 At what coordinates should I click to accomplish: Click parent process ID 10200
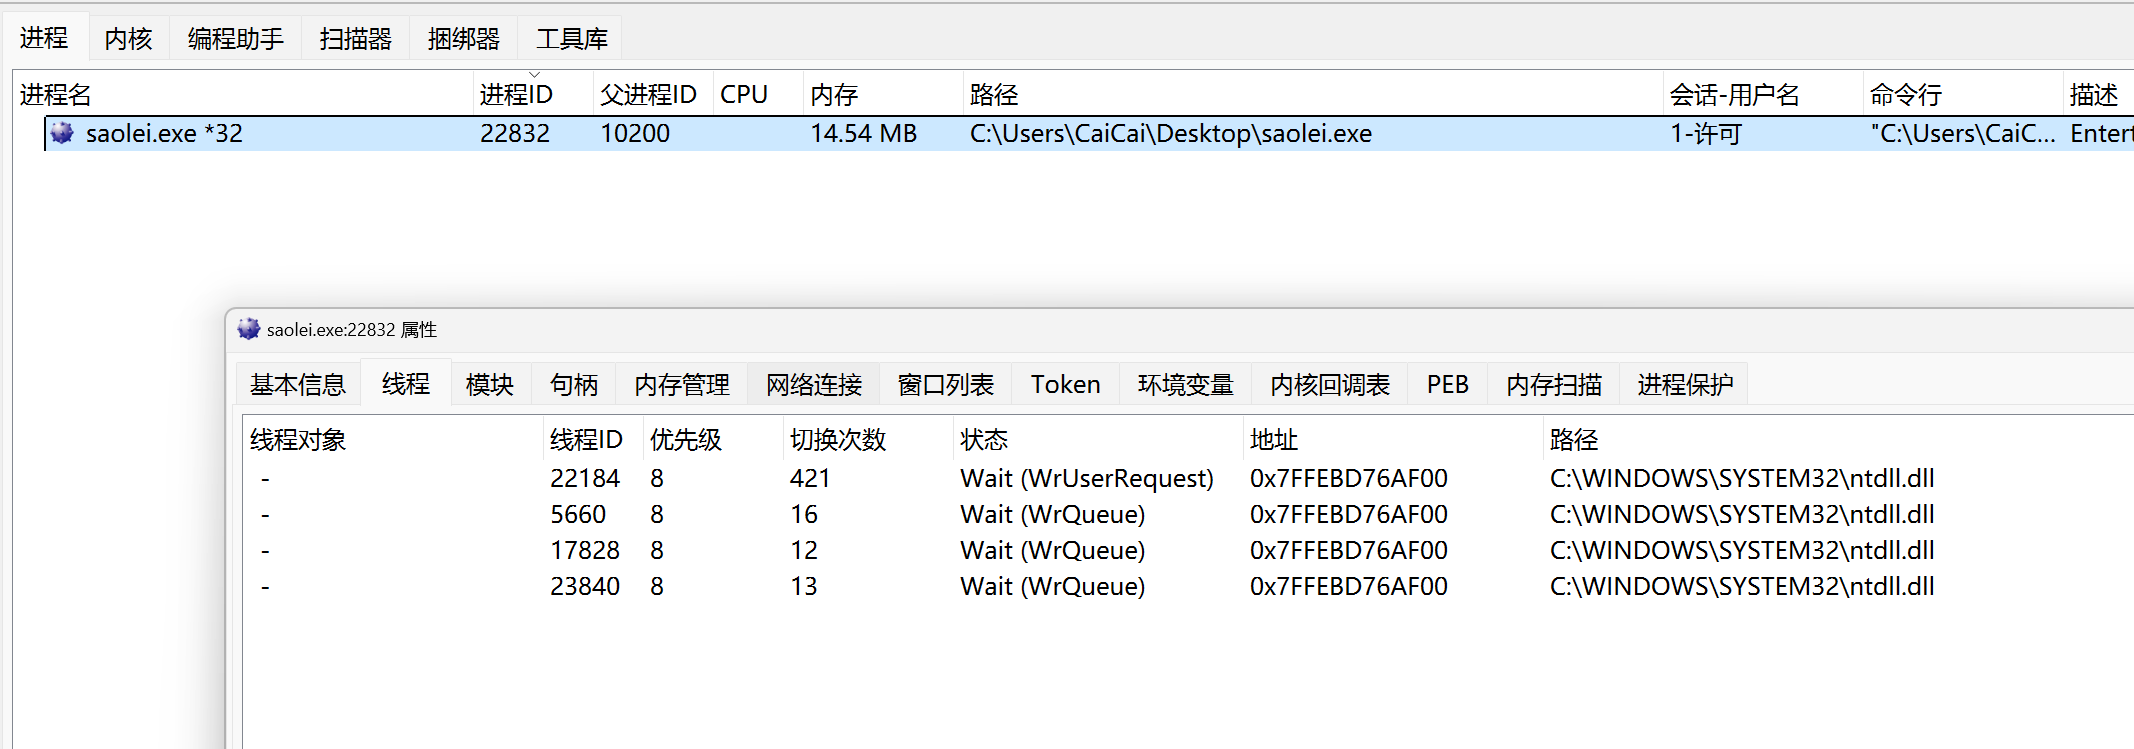tap(635, 133)
